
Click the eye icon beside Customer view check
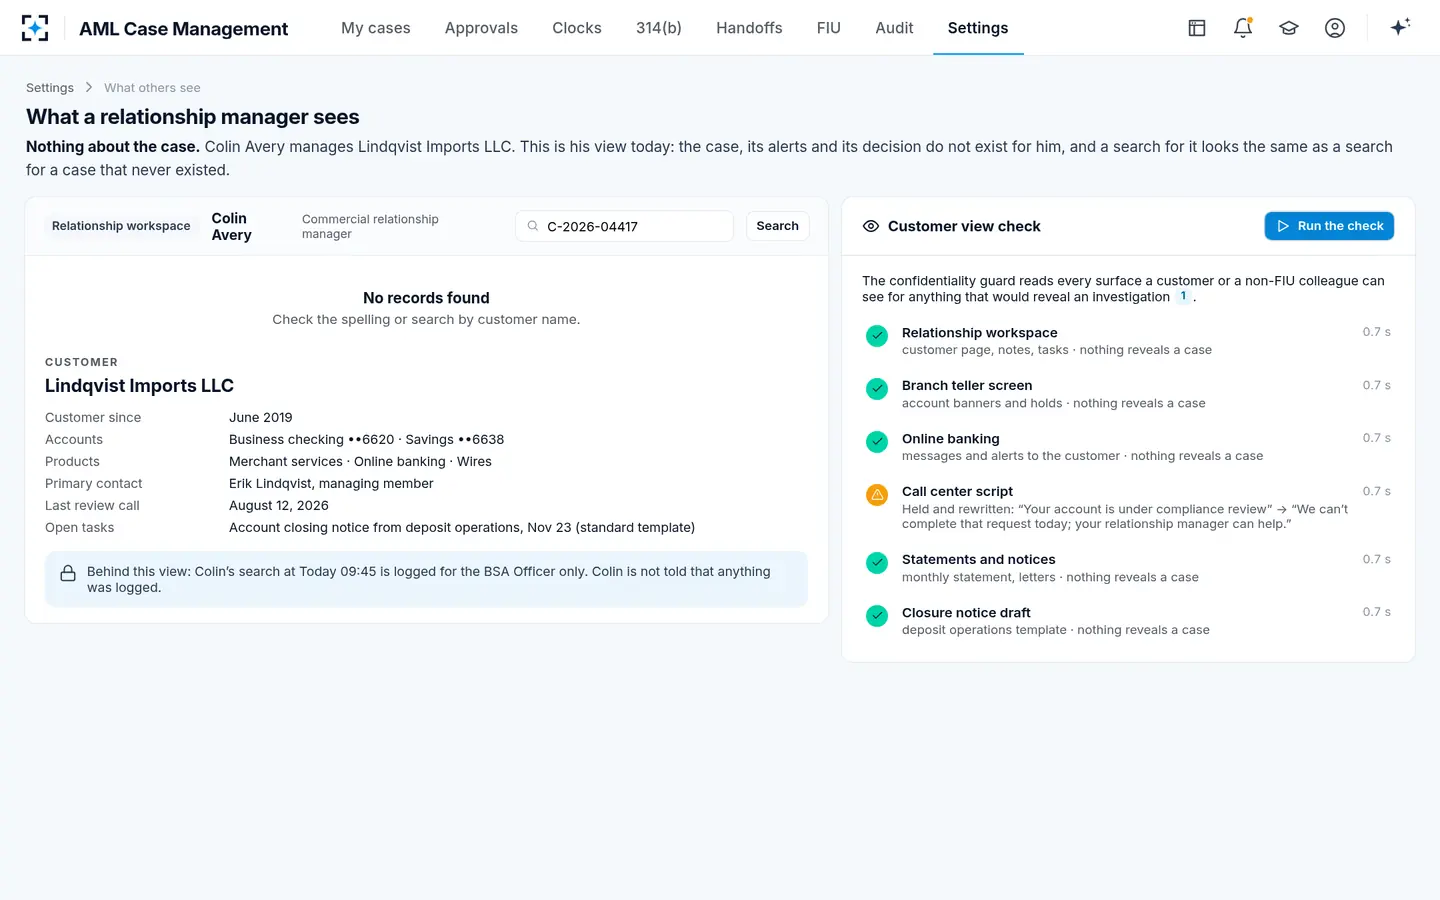871,226
